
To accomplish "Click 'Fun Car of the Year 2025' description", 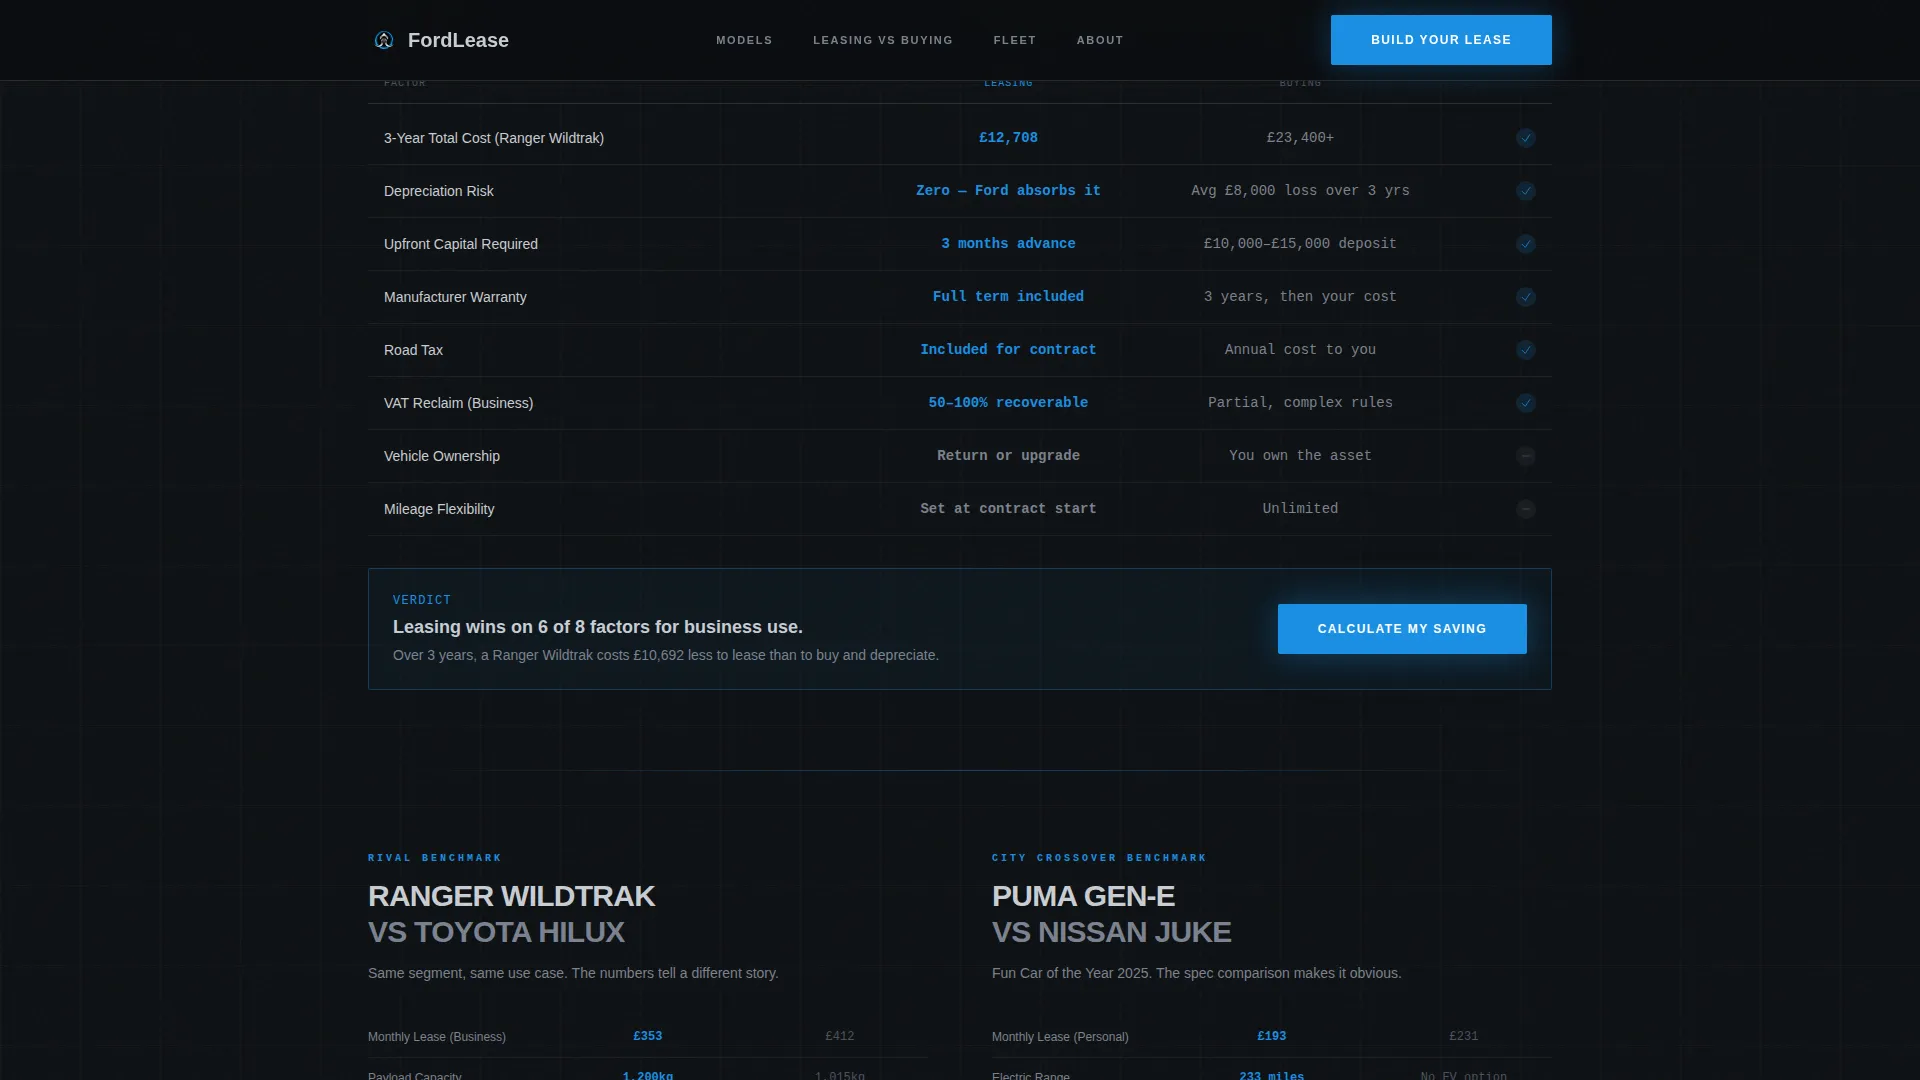I will [x=1197, y=973].
